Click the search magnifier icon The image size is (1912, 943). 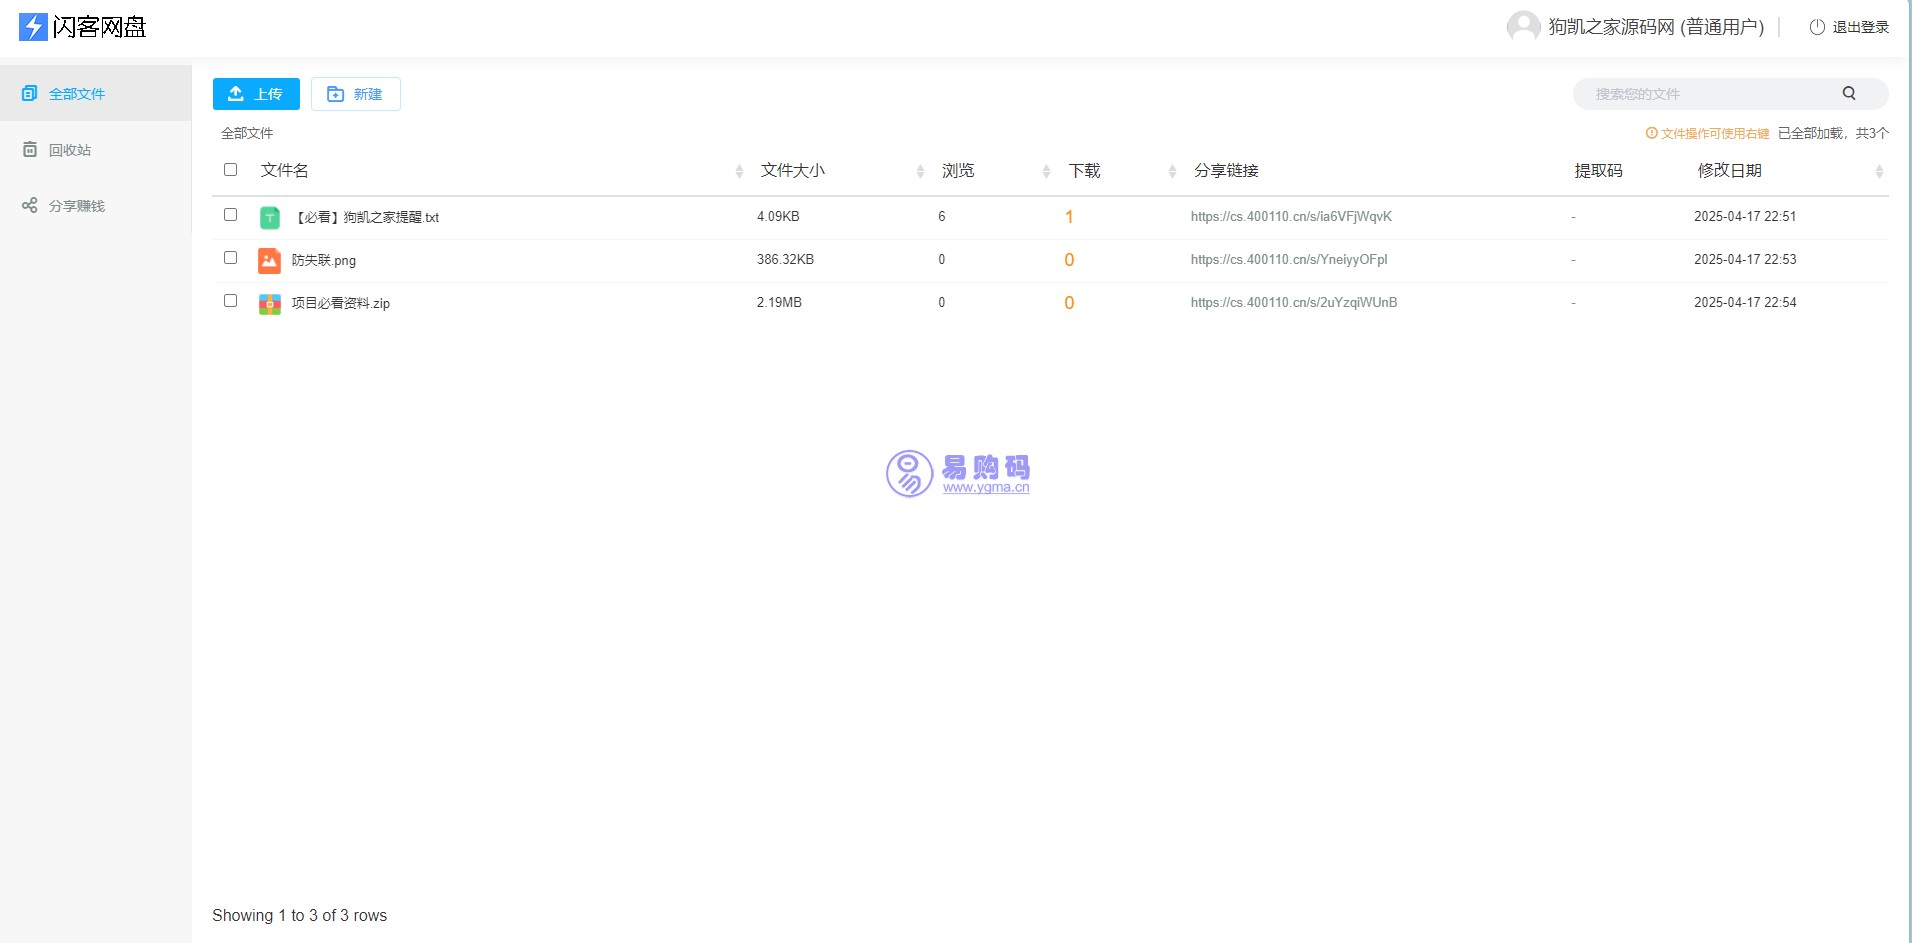pyautogui.click(x=1848, y=93)
